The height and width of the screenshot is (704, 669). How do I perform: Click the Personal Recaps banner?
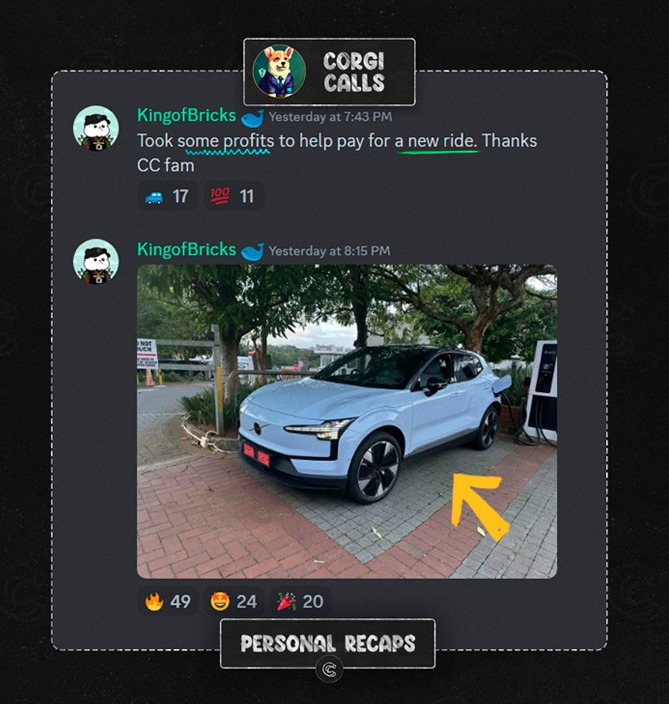(x=328, y=643)
